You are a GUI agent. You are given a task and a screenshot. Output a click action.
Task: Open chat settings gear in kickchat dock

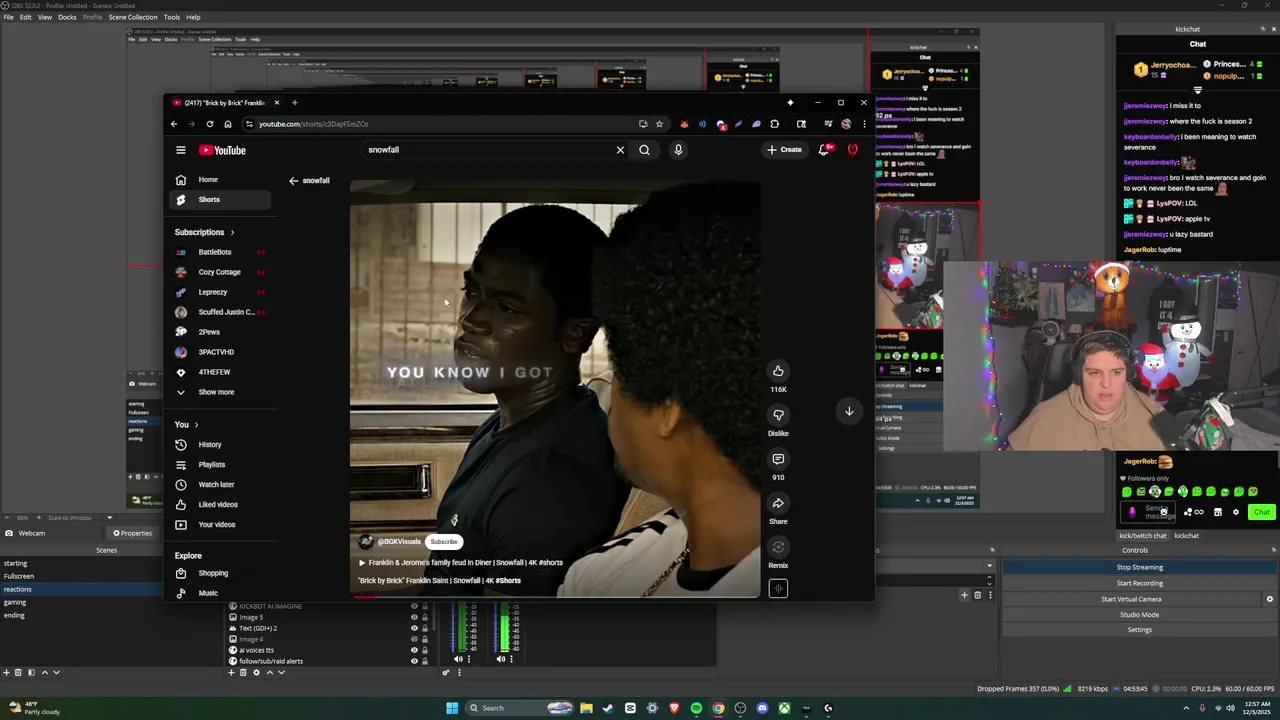[1236, 512]
